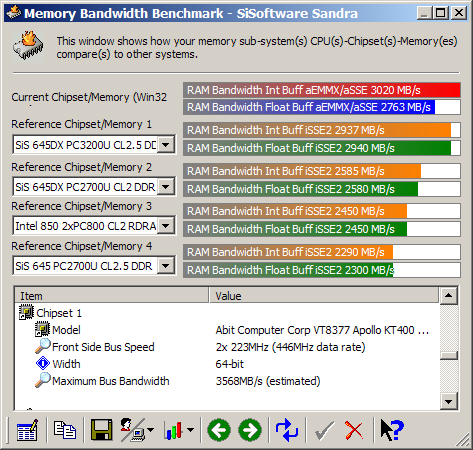
Task: Click the Options table icon in toolbar
Action: (x=27, y=430)
